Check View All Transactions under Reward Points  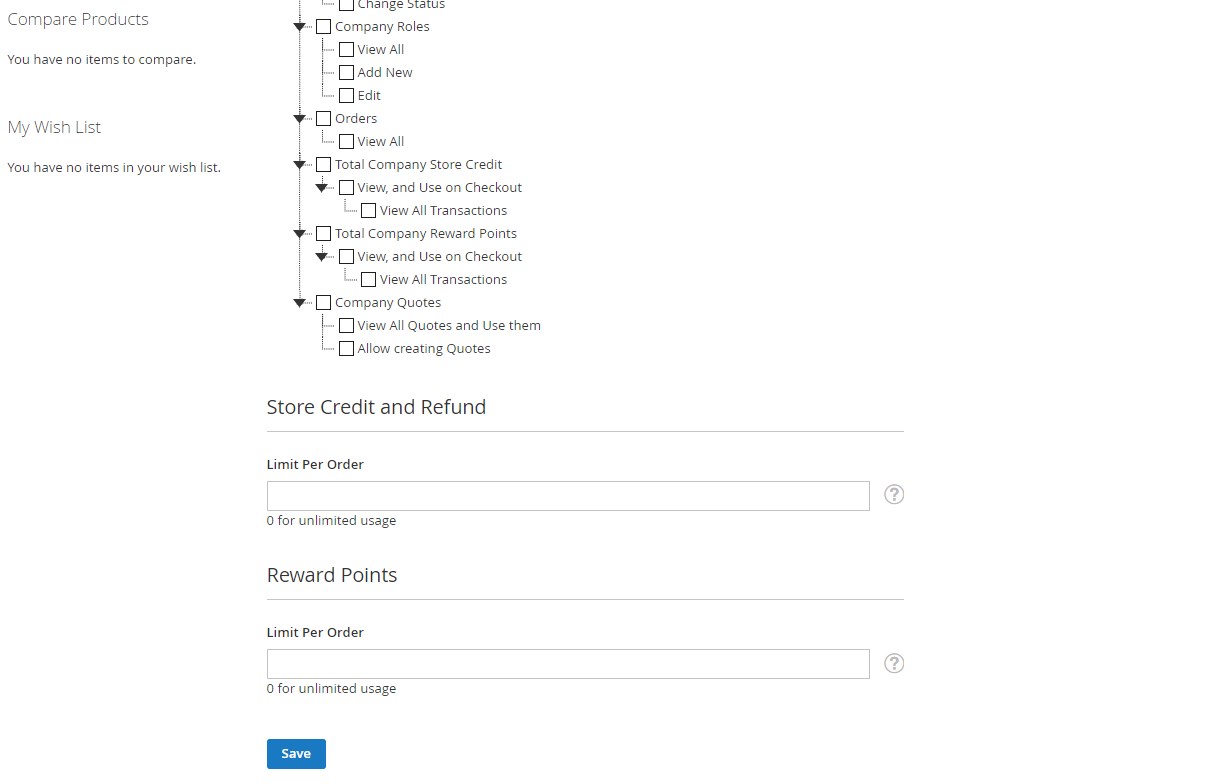pos(369,280)
